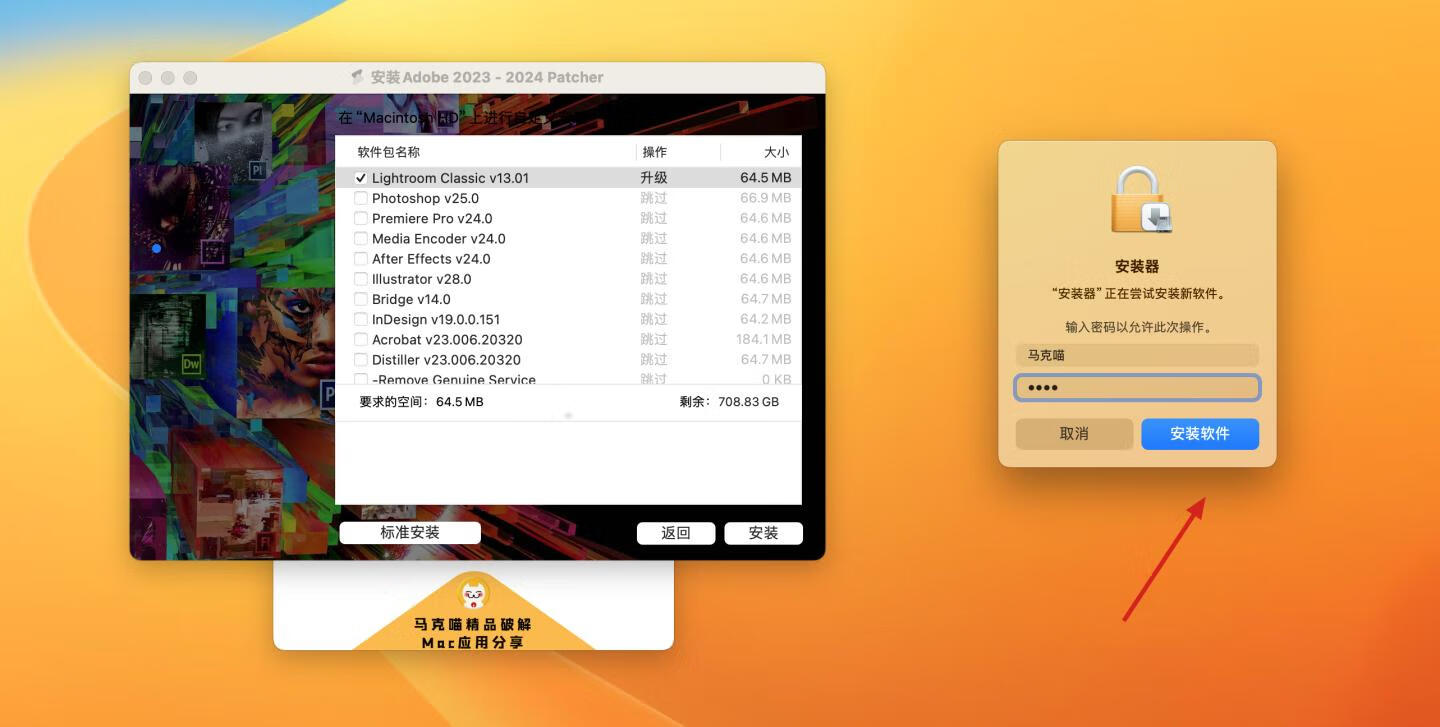The height and width of the screenshot is (727, 1440).
Task: Click the 64.2 MB InDesign size value
Action: click(766, 319)
